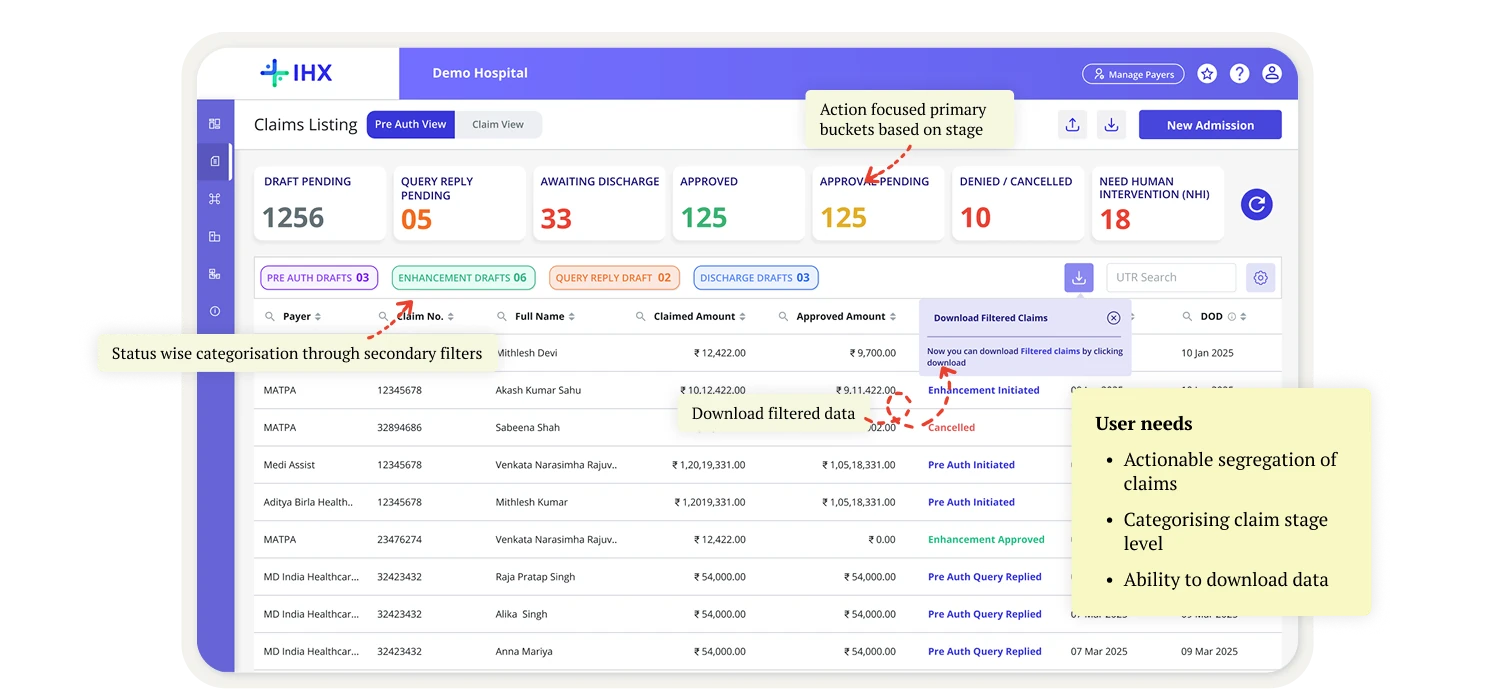Open Pre Auth Query Replied for Anna Mariya

pos(985,651)
